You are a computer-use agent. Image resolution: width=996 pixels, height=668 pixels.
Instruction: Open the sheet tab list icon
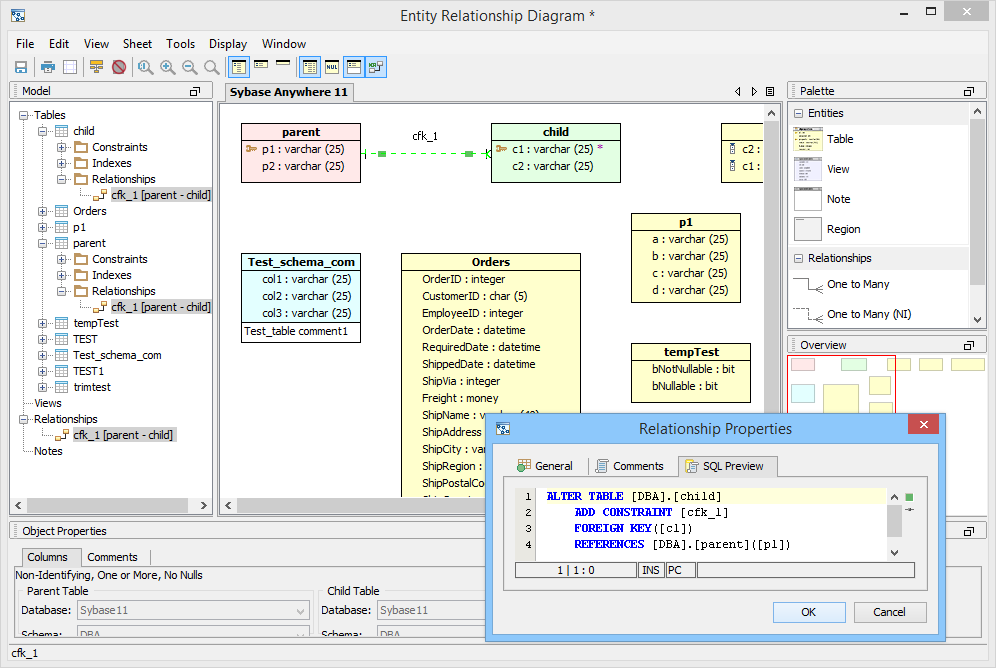(x=770, y=91)
